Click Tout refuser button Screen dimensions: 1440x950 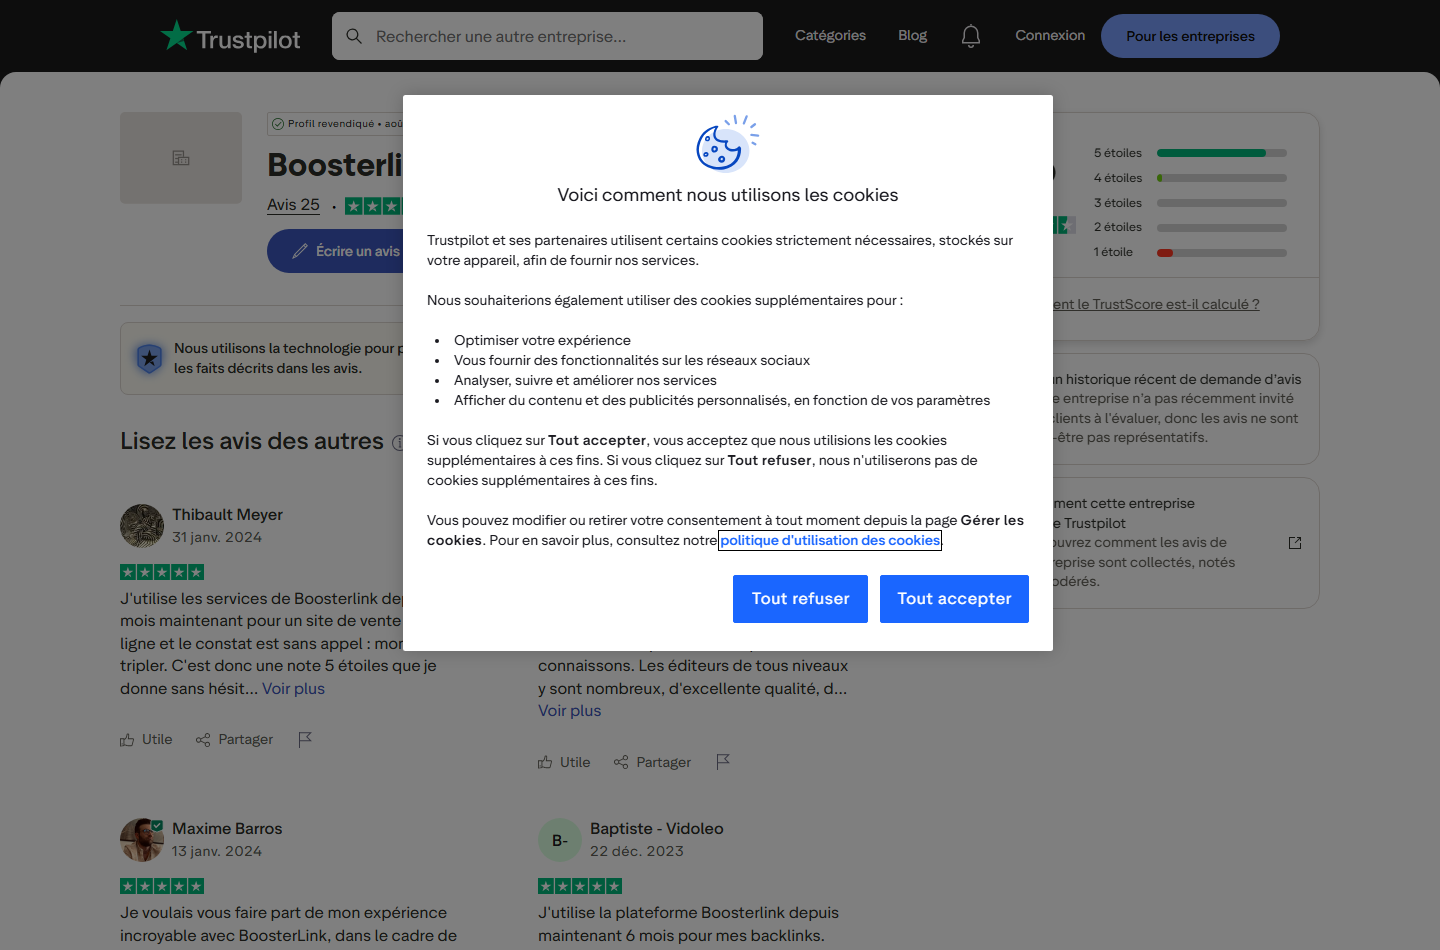coord(800,599)
